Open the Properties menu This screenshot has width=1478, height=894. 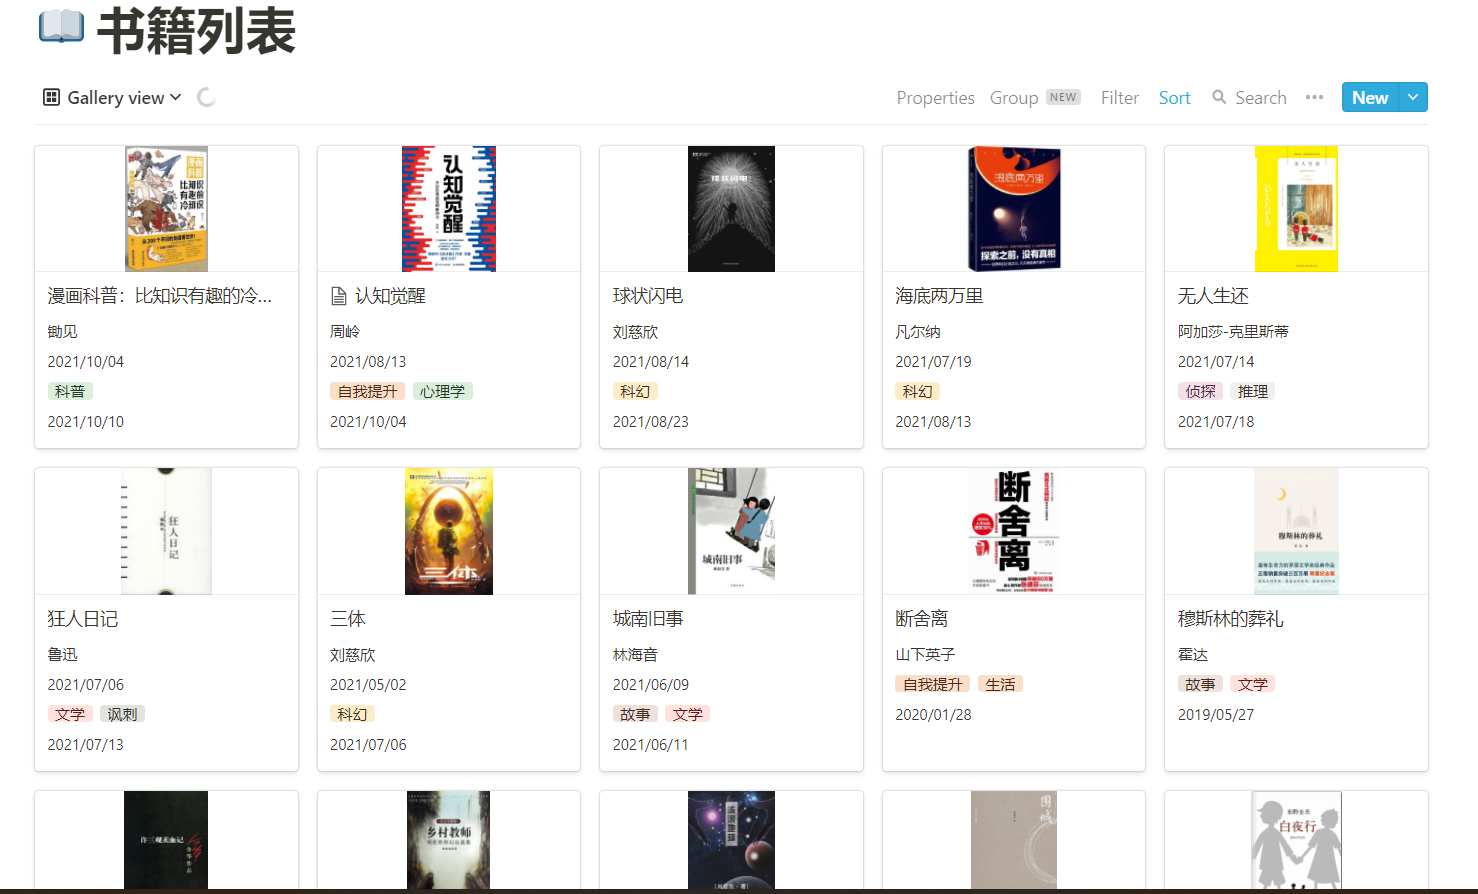(x=935, y=97)
